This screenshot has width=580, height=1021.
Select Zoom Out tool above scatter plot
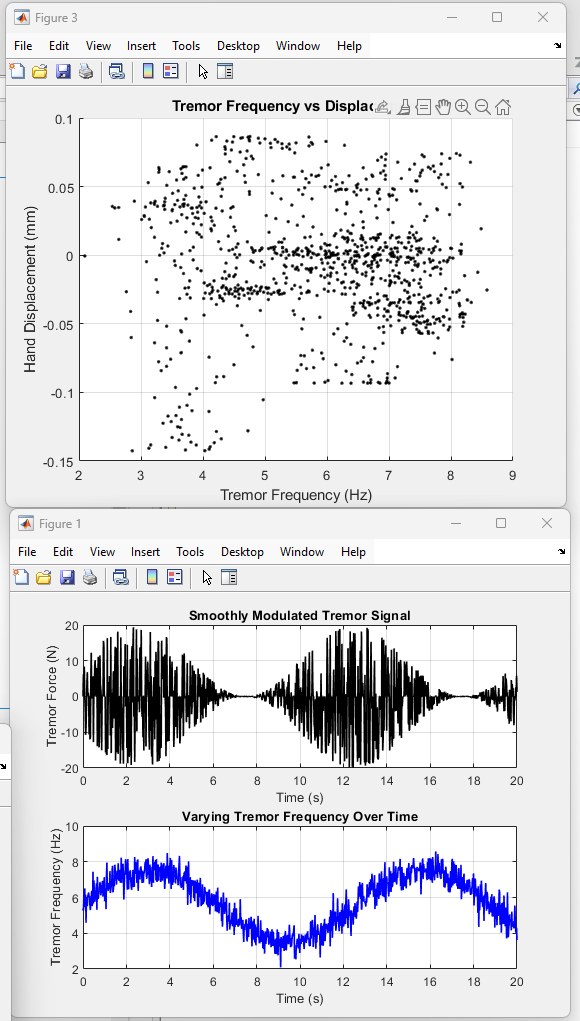[x=482, y=107]
